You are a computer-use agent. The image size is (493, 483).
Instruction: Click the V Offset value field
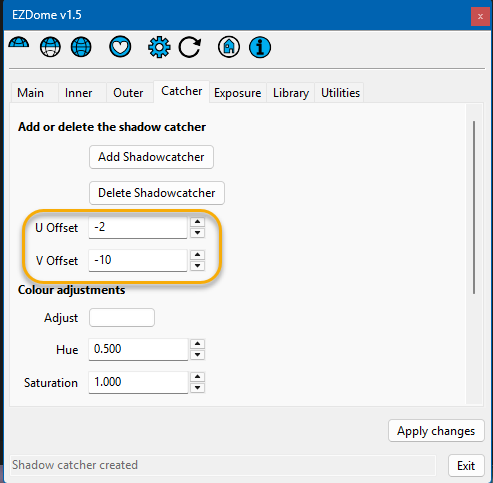(x=138, y=260)
